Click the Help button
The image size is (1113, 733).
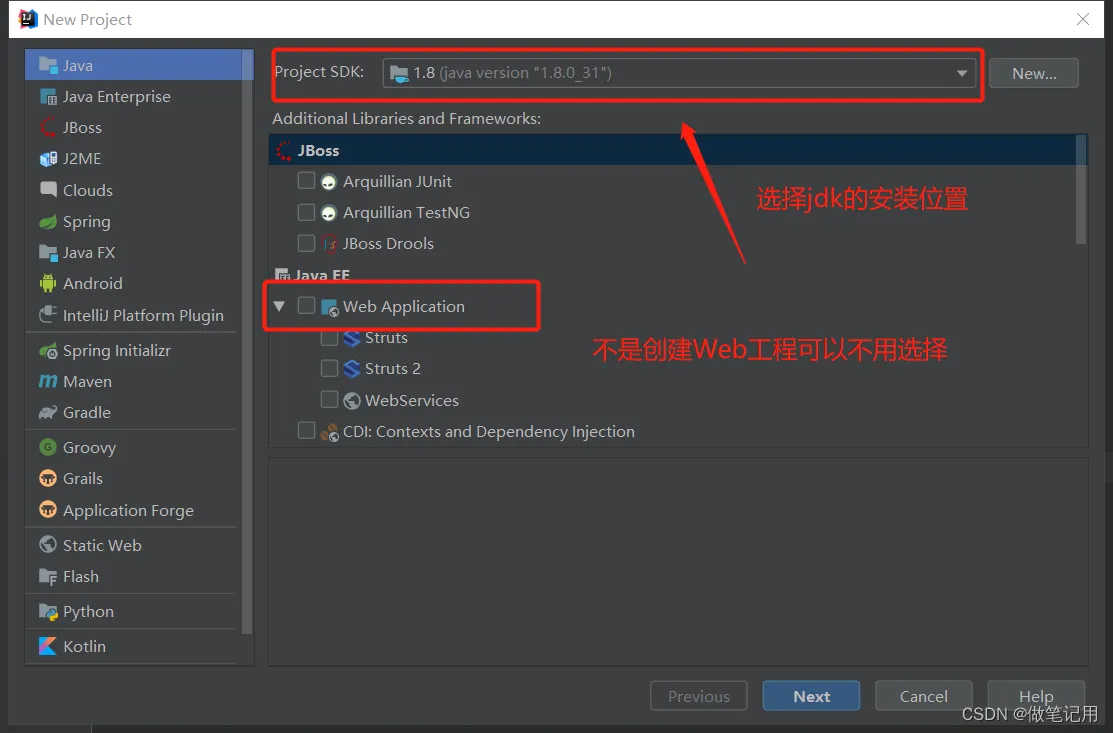(1036, 696)
